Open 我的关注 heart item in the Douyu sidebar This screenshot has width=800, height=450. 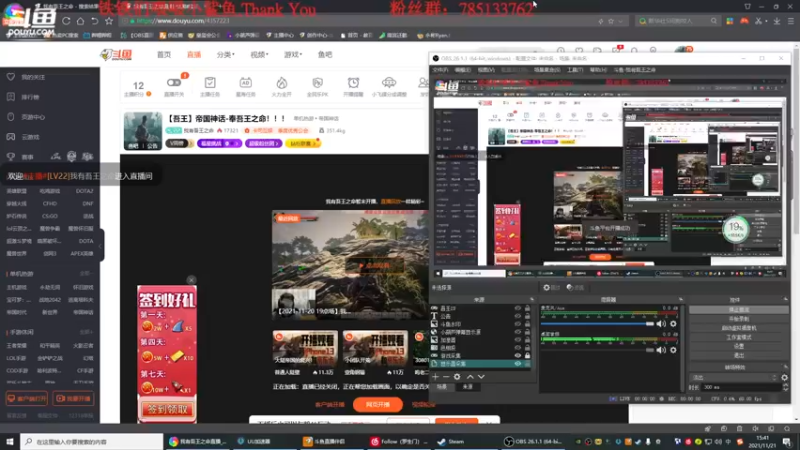[27, 77]
